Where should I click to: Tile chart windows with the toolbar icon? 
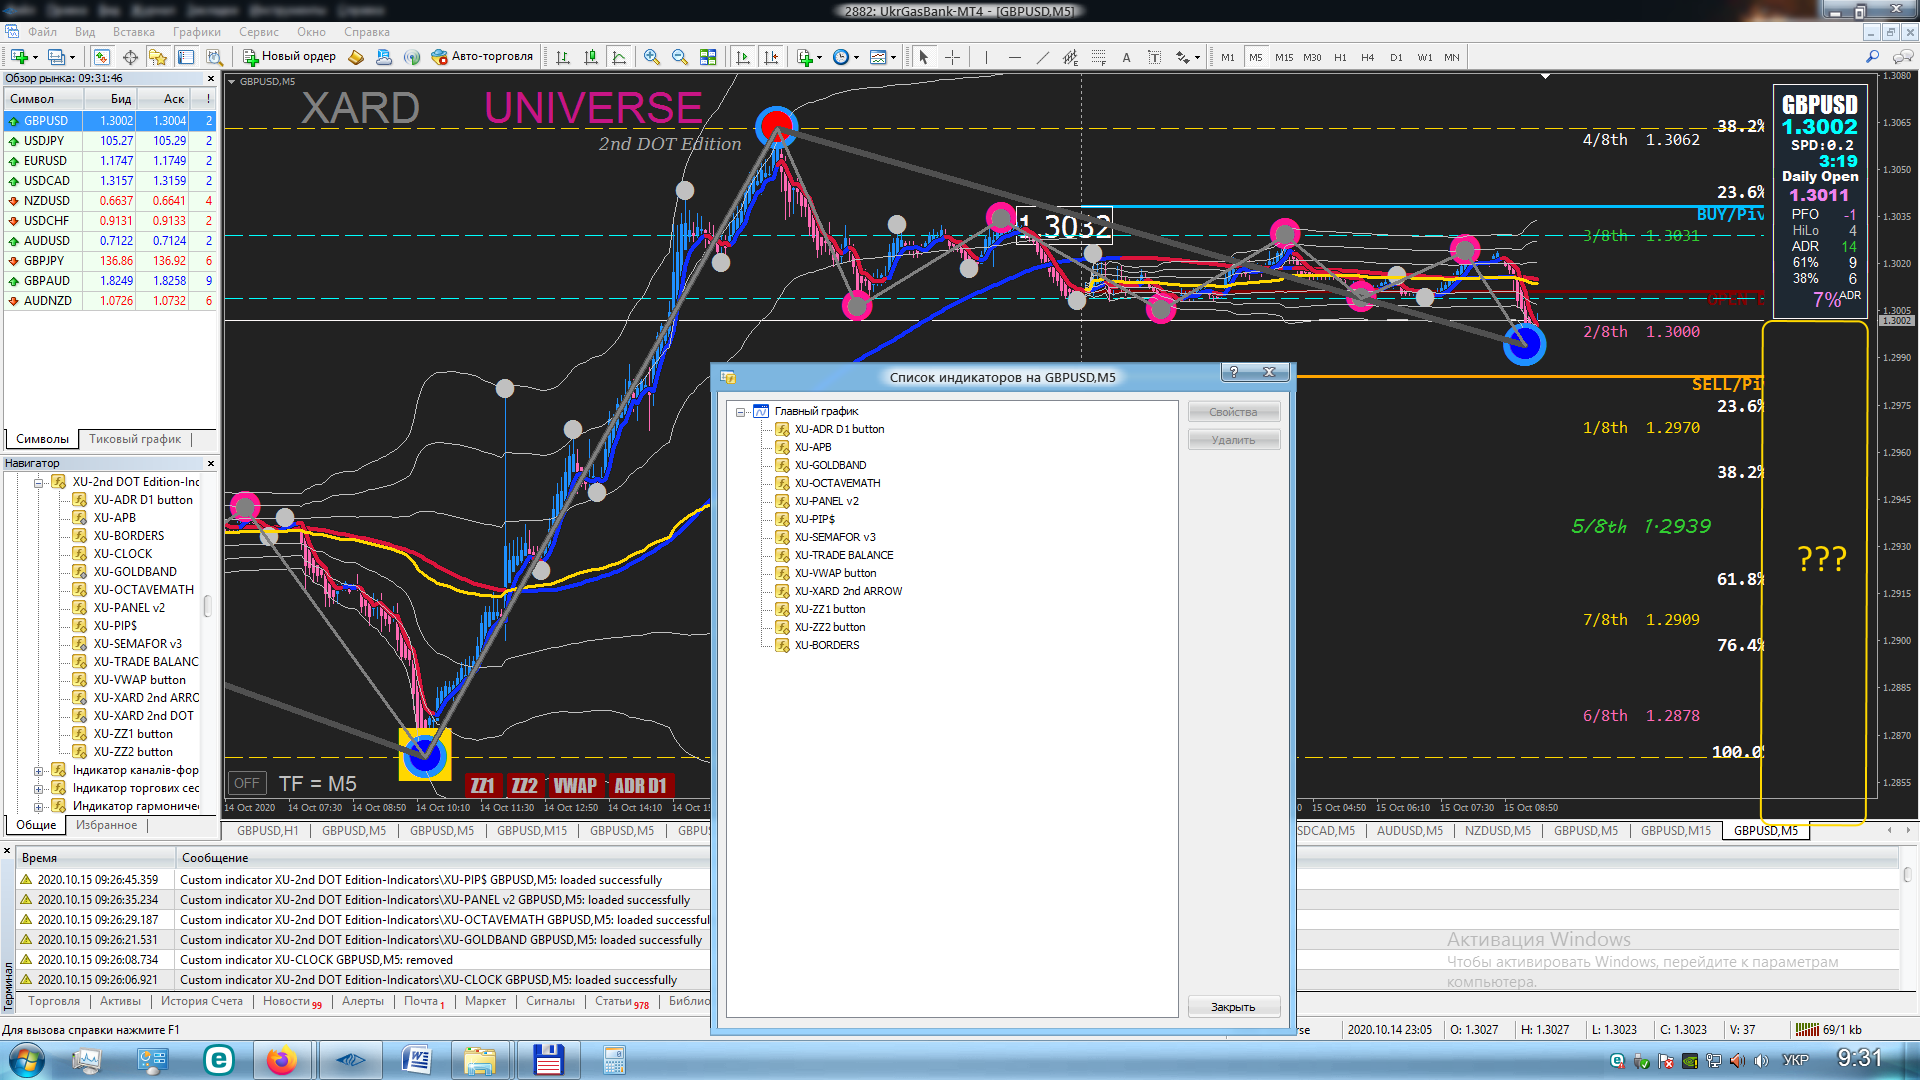[708, 57]
